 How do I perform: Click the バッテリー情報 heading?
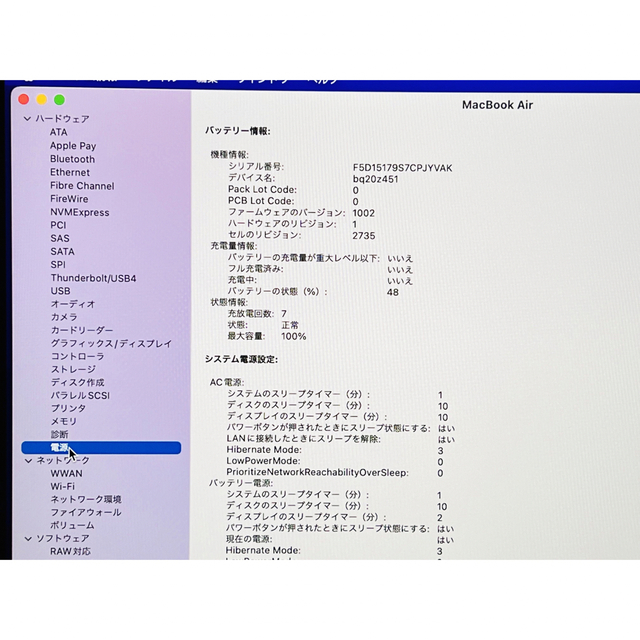(x=238, y=131)
